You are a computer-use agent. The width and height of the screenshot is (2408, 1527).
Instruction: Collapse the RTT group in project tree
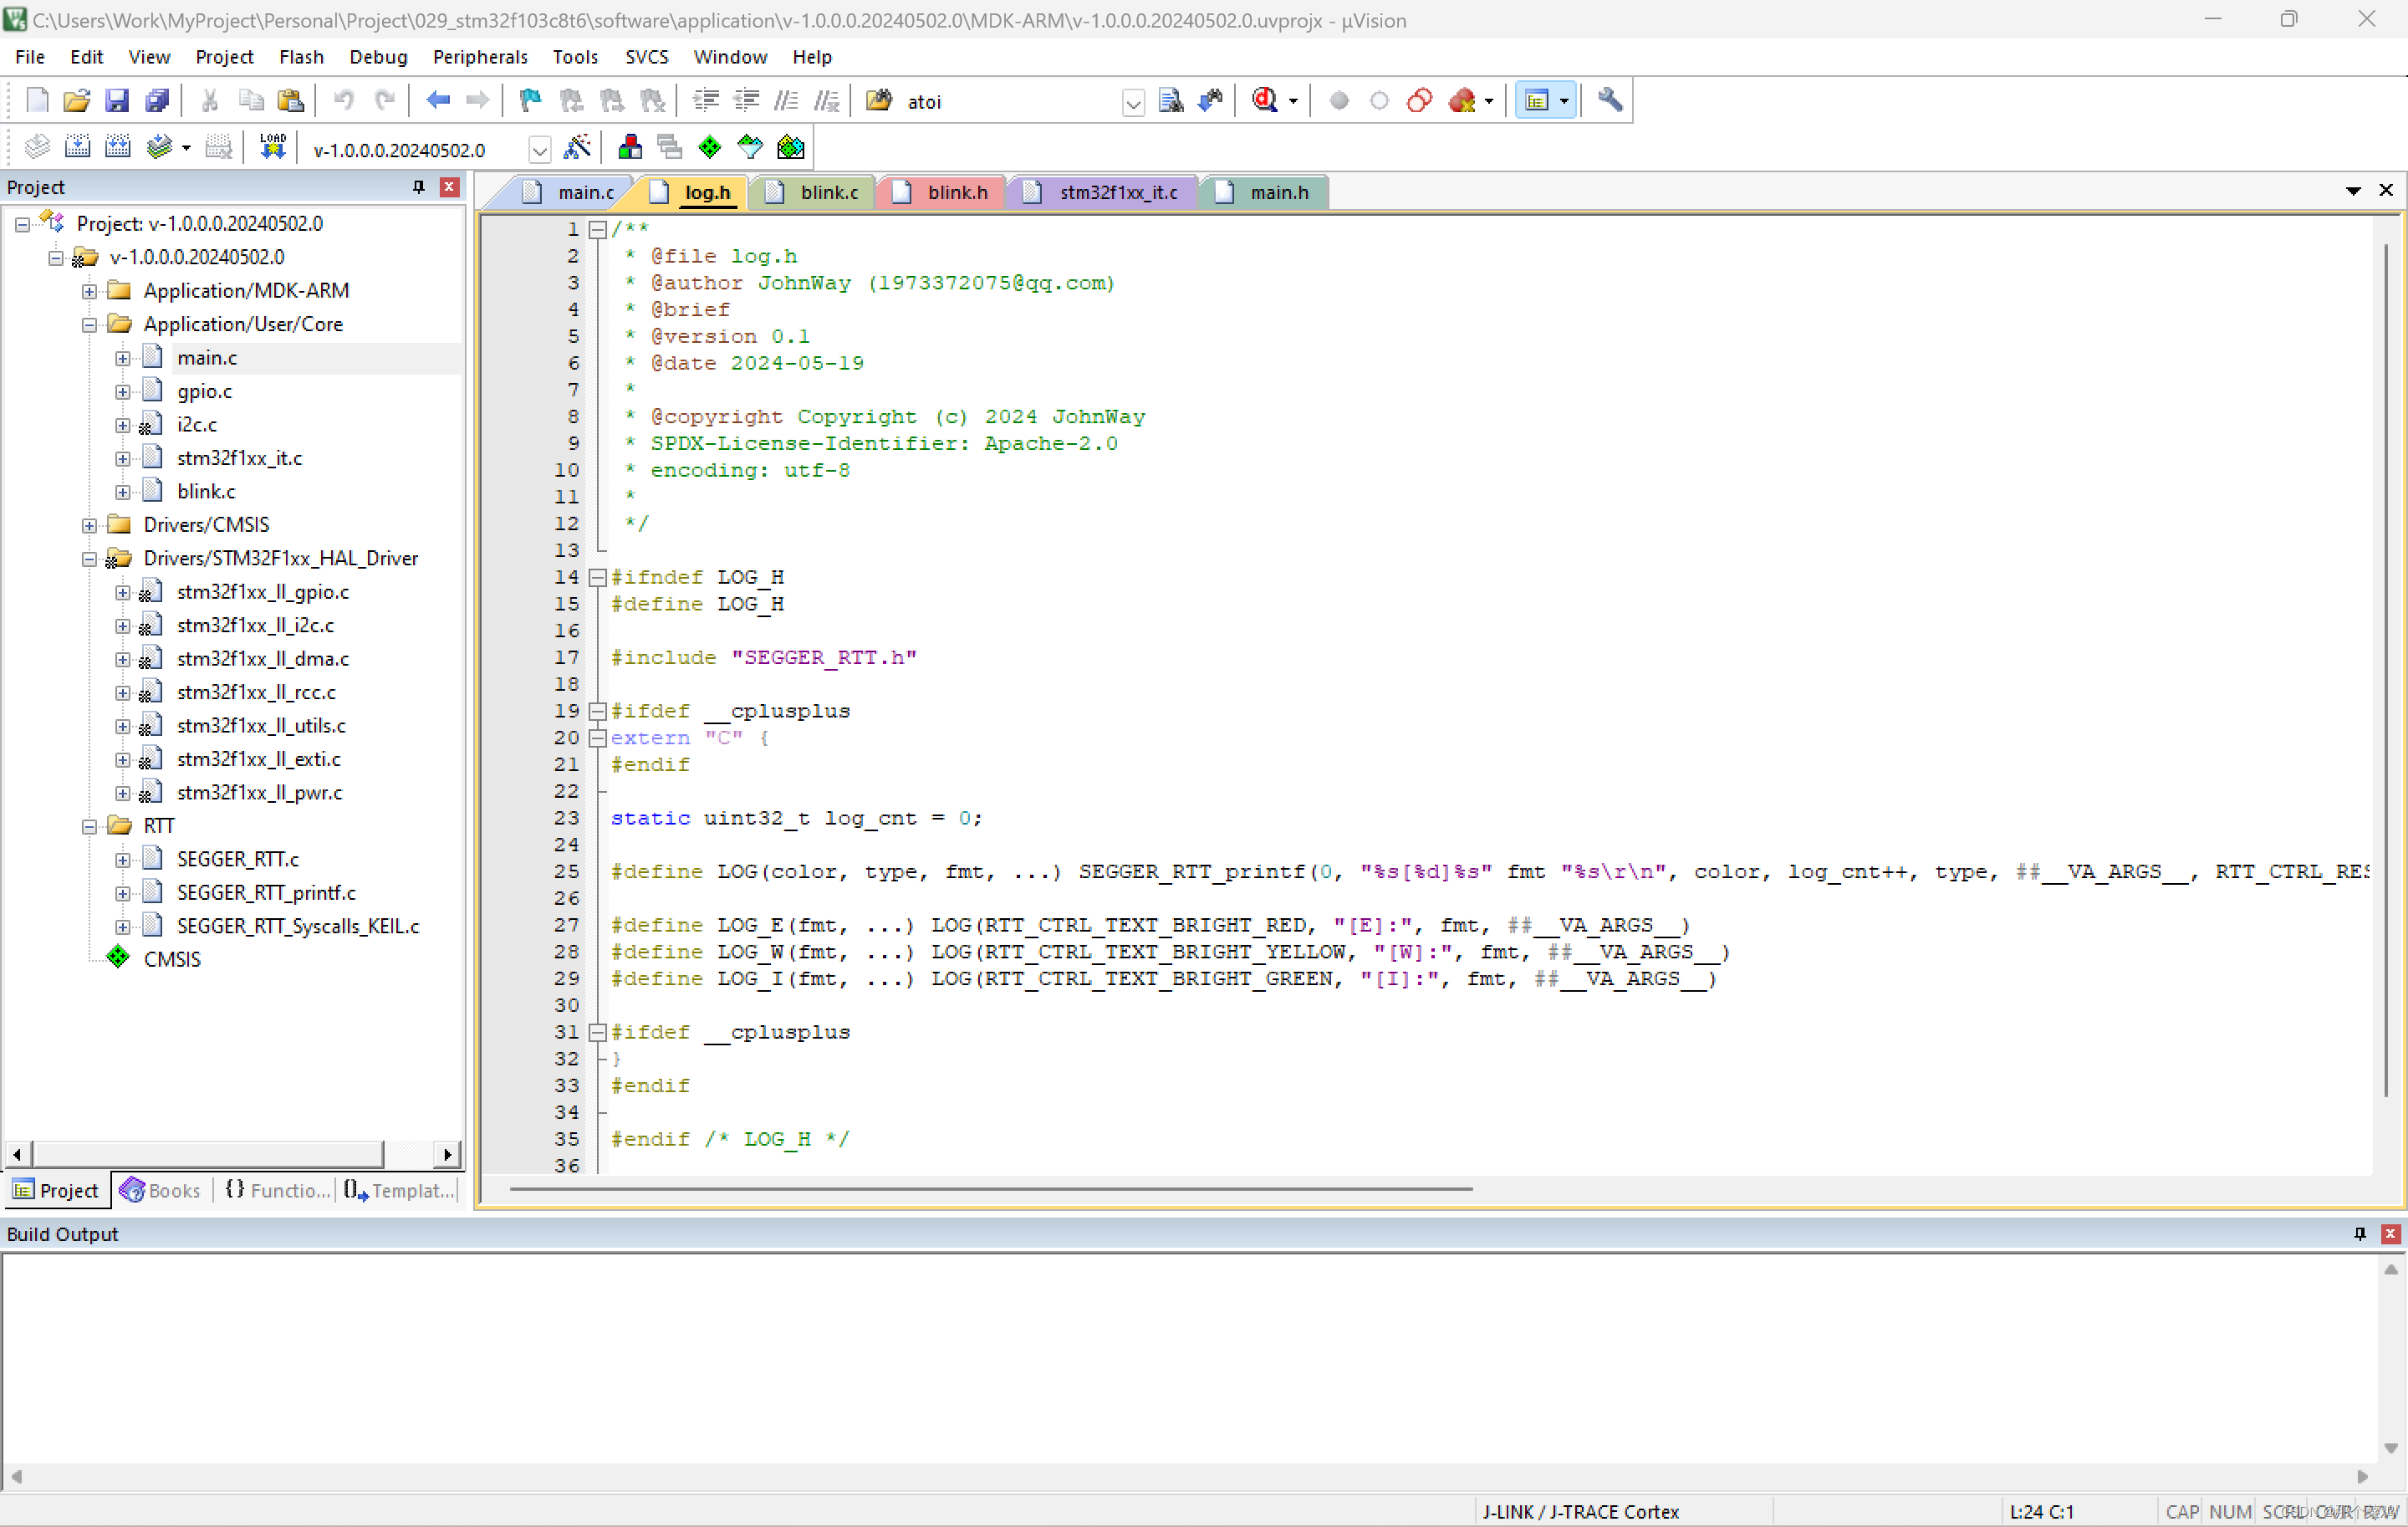(x=89, y=826)
